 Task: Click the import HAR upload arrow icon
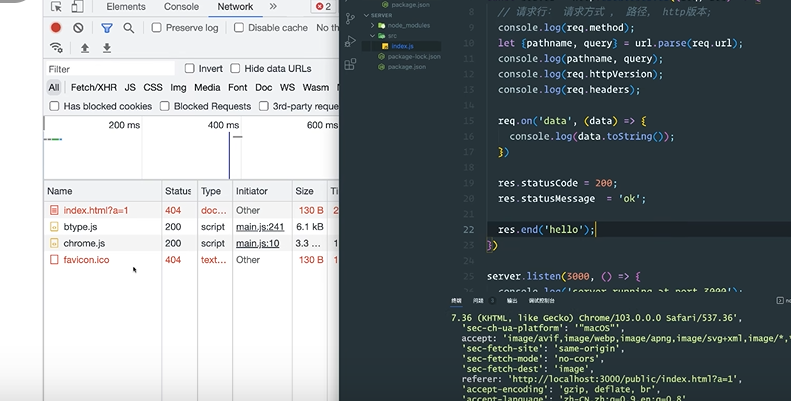click(85, 48)
